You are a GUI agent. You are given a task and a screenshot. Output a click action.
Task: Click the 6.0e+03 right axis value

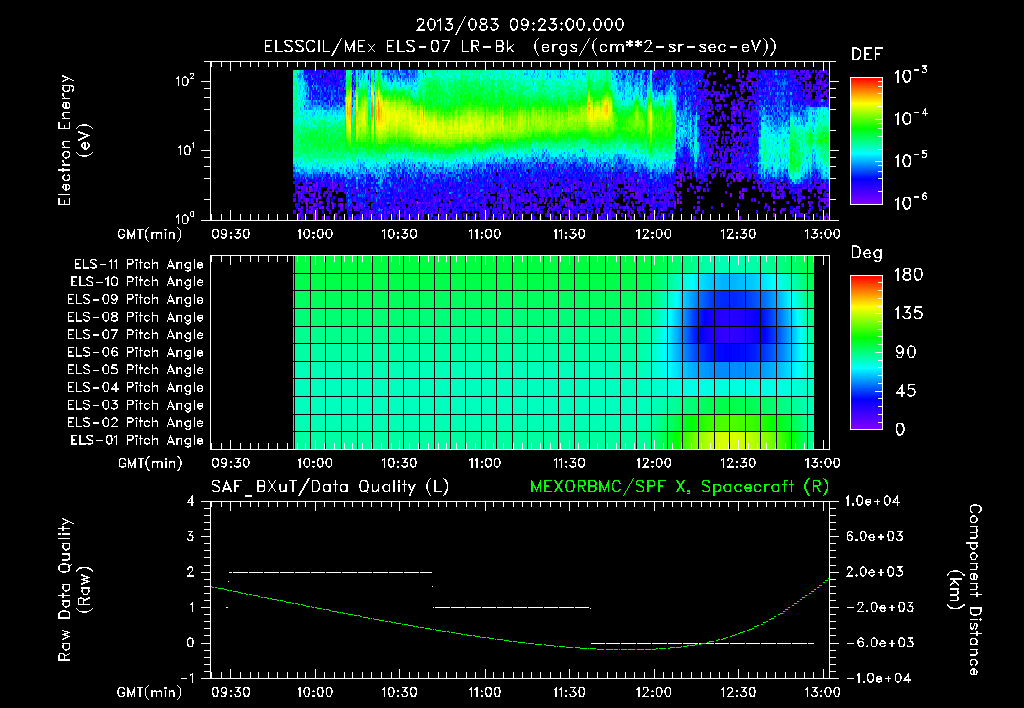coord(875,536)
